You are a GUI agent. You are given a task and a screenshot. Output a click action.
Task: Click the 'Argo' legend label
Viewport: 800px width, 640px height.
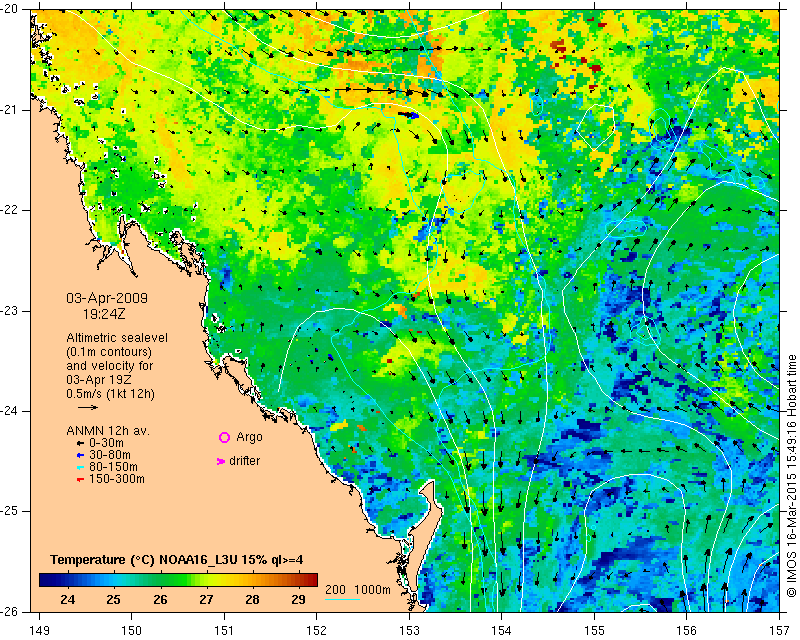249,437
